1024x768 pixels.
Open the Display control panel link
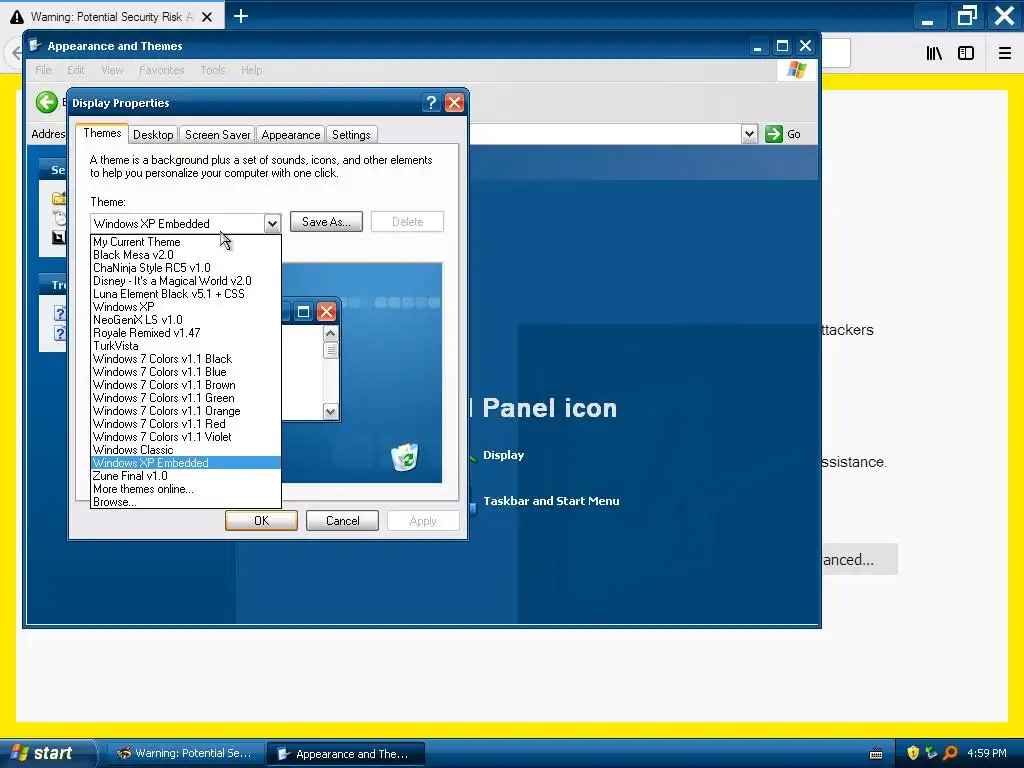pos(504,455)
